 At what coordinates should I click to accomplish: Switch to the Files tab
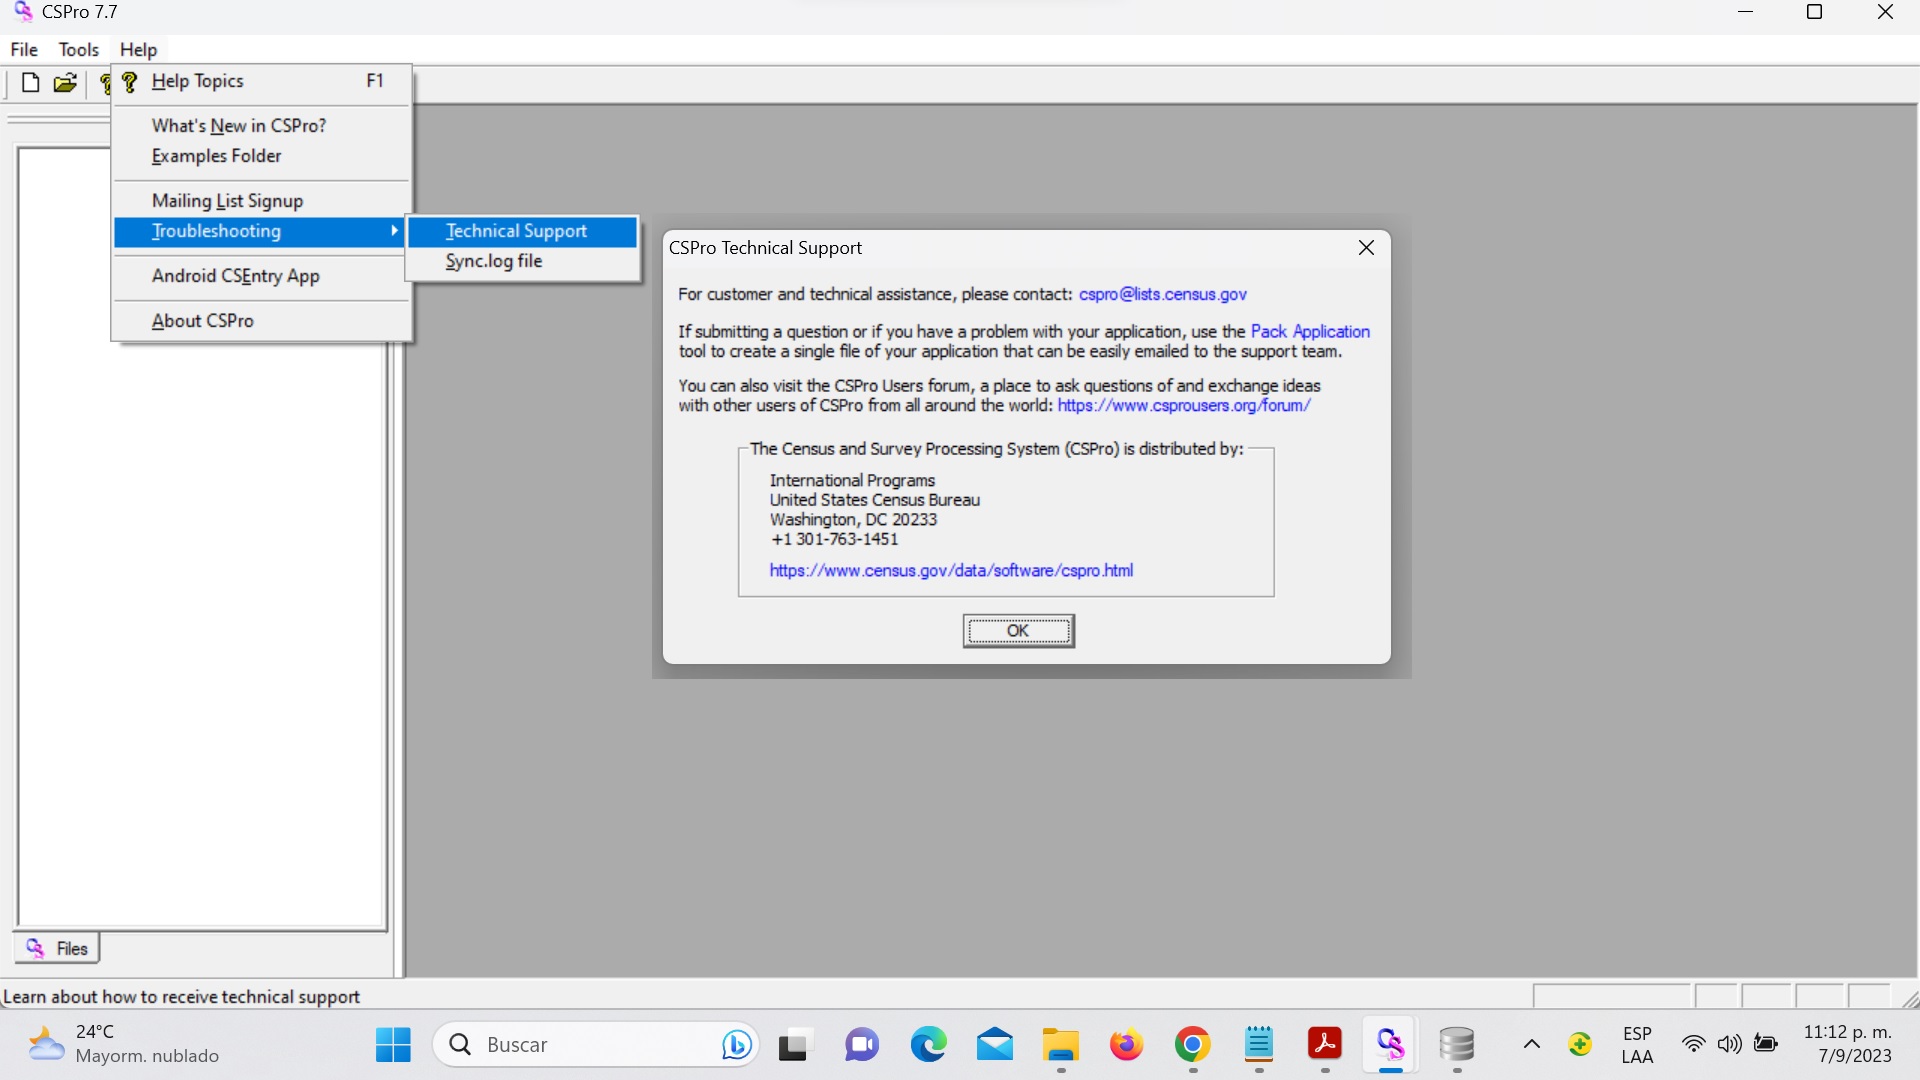coord(57,948)
